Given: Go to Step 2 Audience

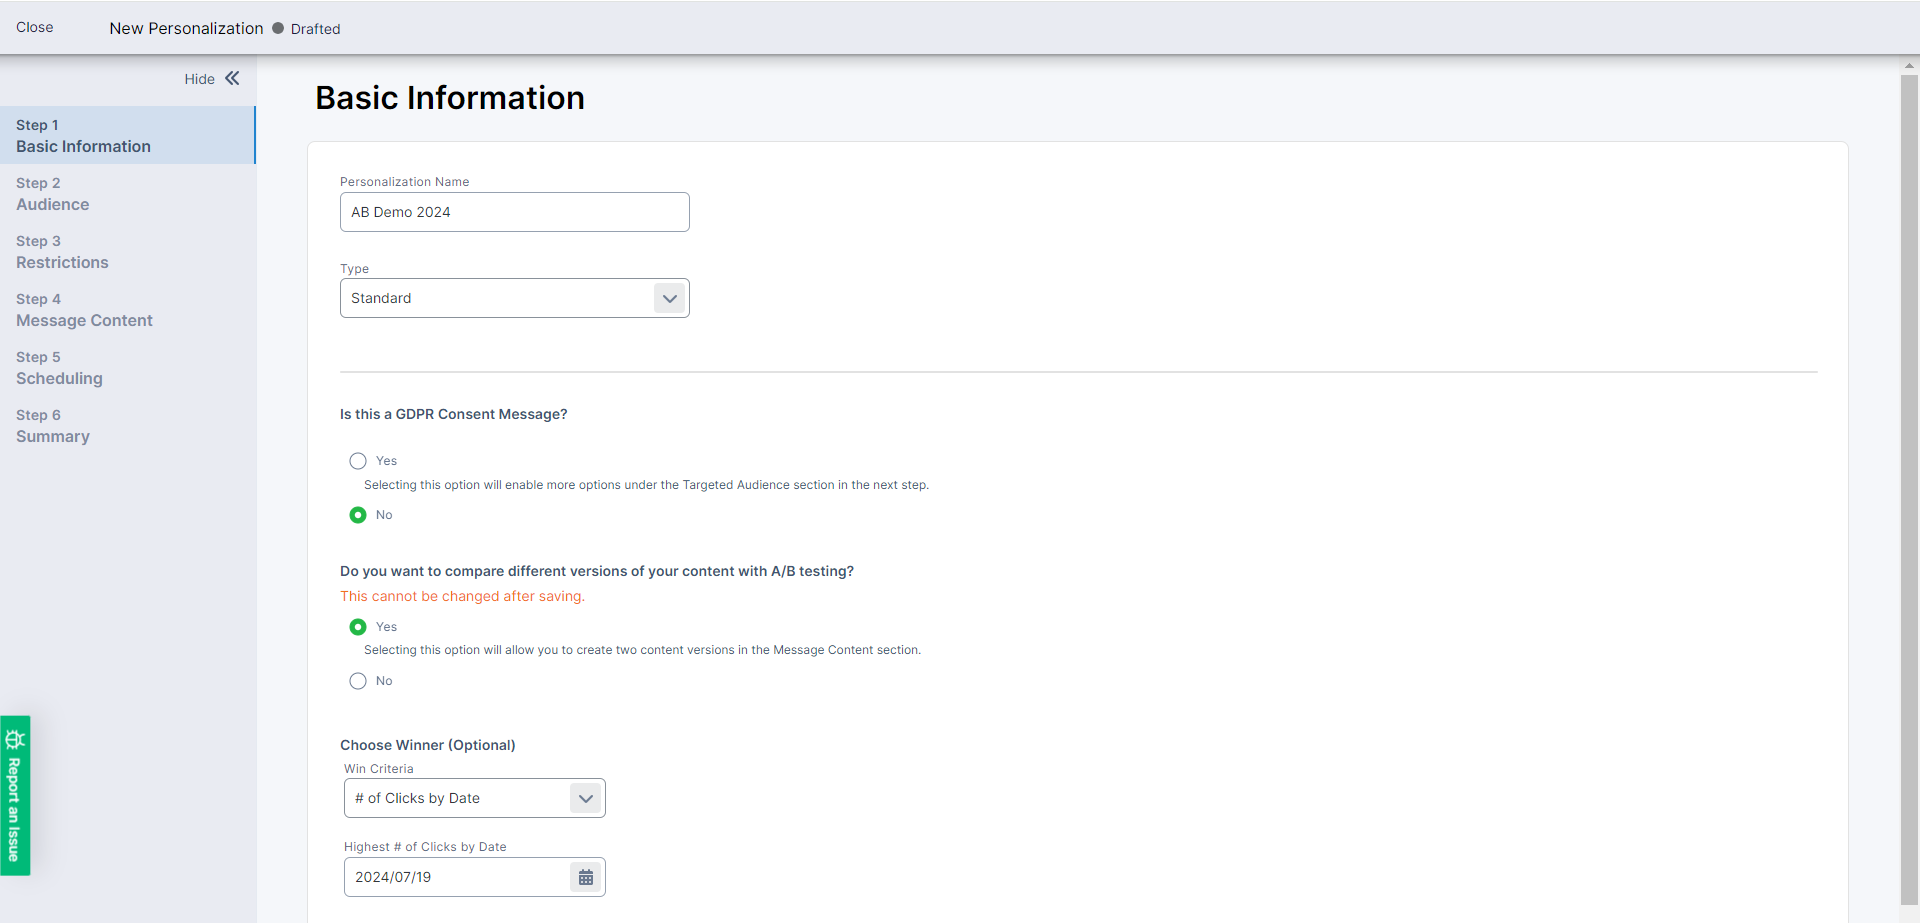Looking at the screenshot, I should tap(53, 194).
